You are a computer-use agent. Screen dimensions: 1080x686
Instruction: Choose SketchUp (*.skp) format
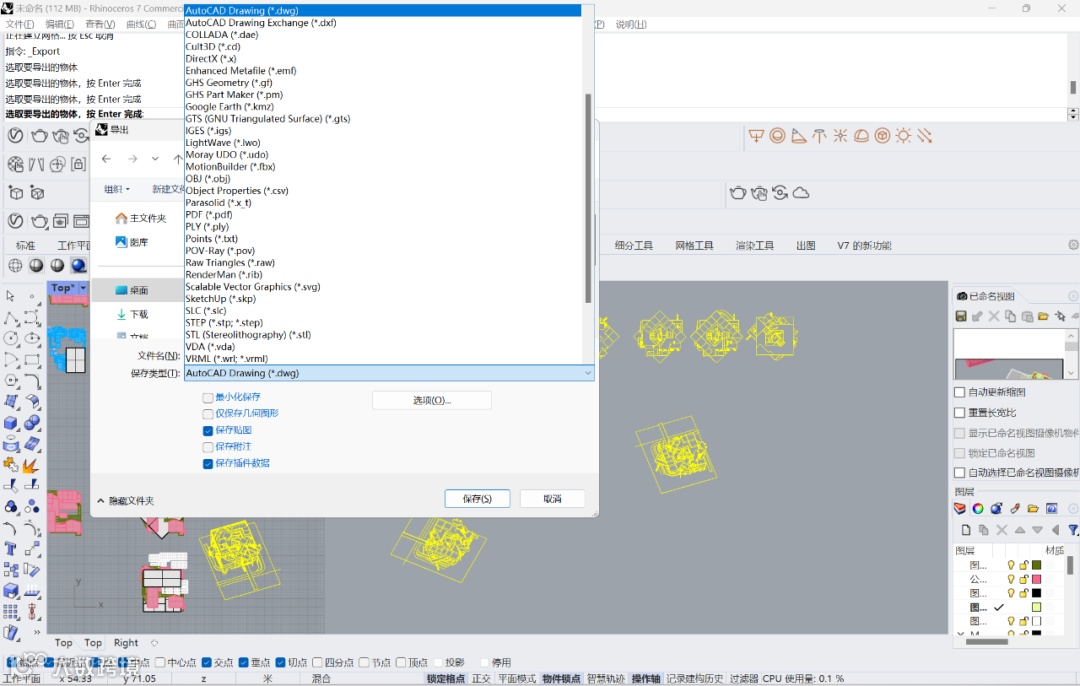click(x=220, y=298)
